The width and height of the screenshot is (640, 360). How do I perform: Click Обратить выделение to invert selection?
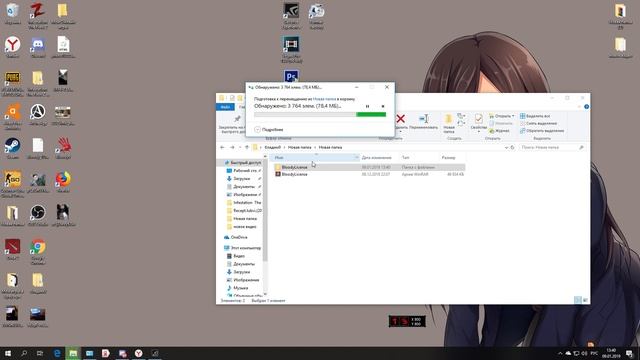click(x=542, y=131)
